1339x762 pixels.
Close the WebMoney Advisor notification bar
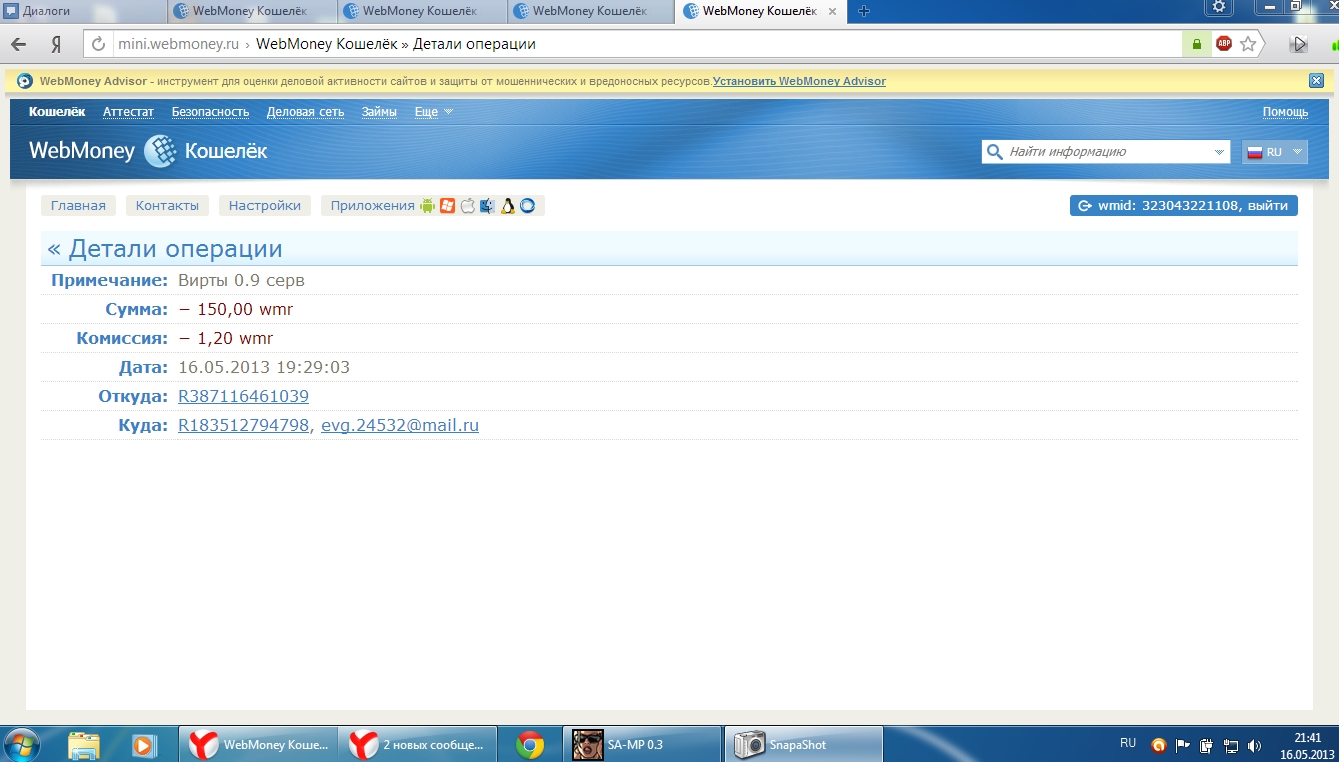click(x=1316, y=81)
